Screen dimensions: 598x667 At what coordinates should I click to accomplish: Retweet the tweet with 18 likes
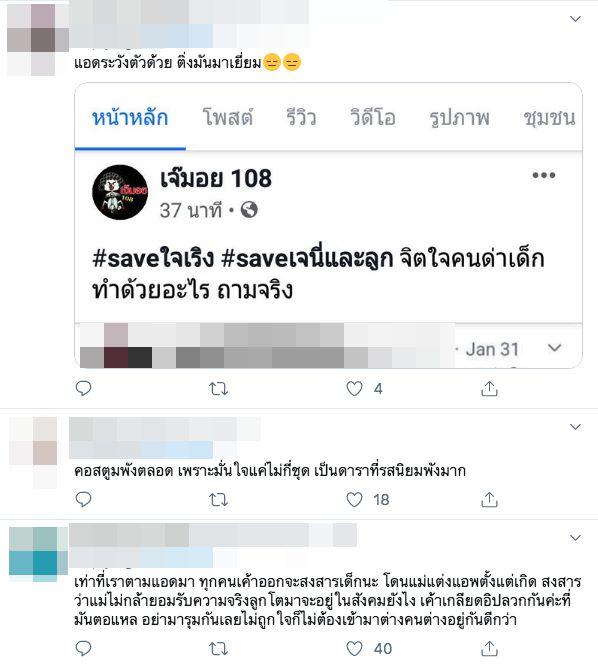(x=218, y=499)
